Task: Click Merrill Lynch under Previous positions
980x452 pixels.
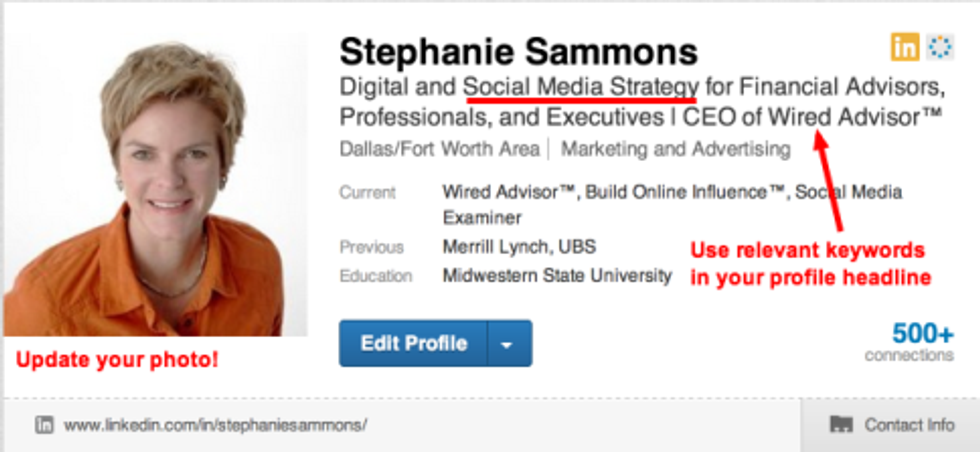Action: click(492, 247)
